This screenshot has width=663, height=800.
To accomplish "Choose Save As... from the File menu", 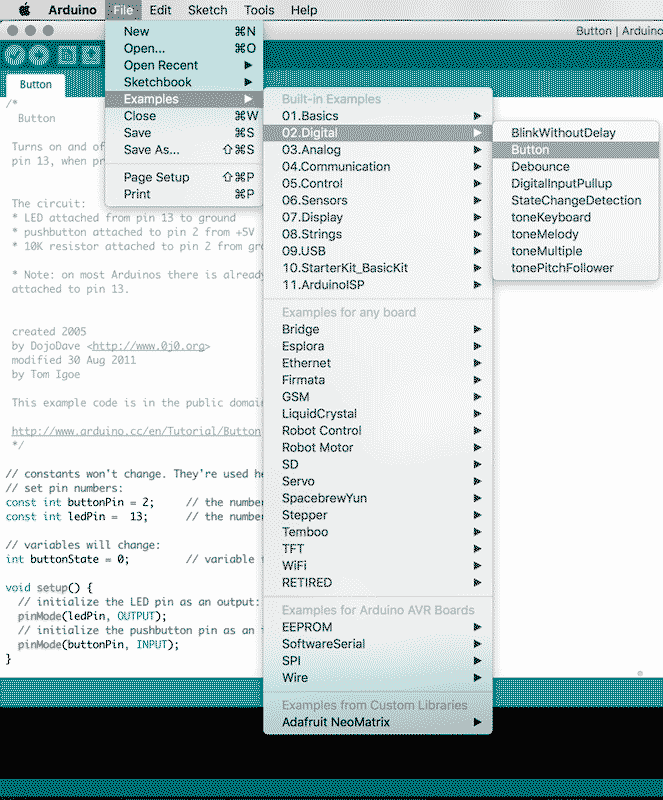I will pos(184,149).
